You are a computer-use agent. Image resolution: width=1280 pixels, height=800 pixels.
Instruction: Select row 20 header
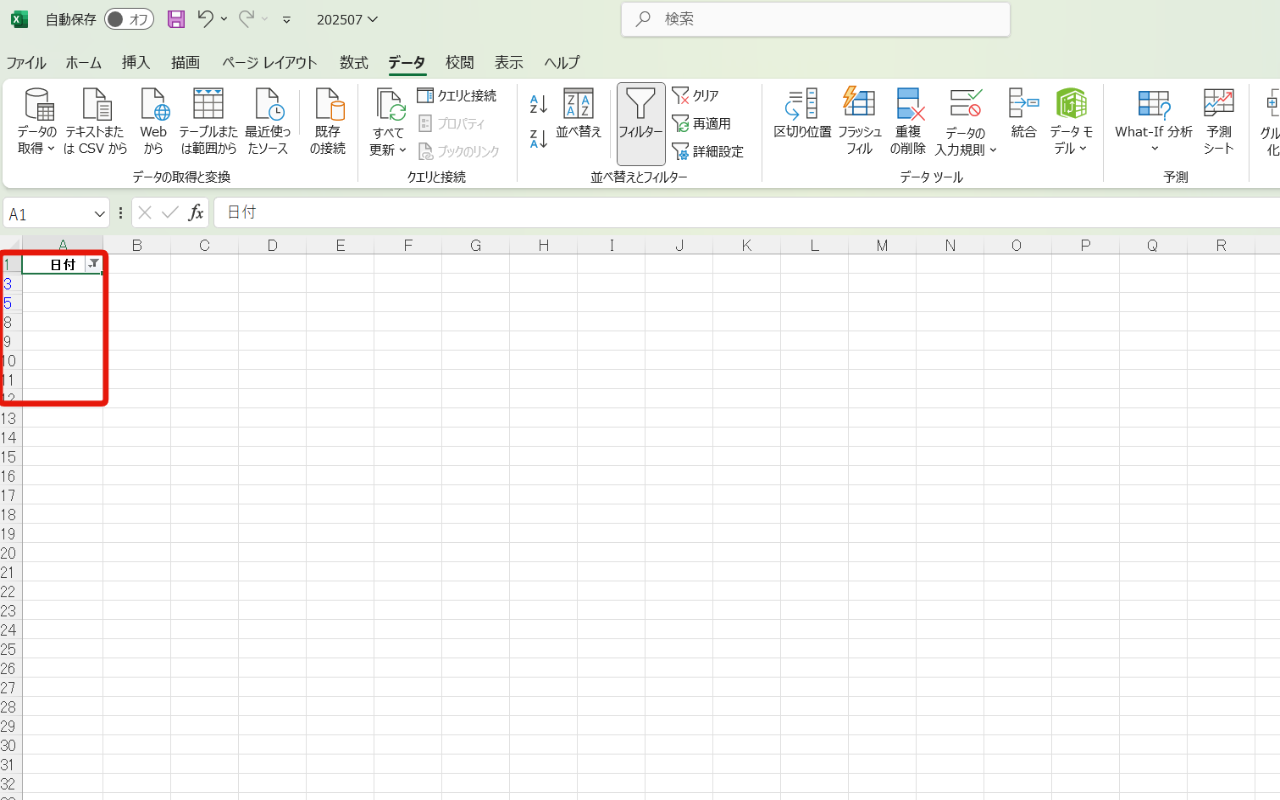pyautogui.click(x=10, y=554)
